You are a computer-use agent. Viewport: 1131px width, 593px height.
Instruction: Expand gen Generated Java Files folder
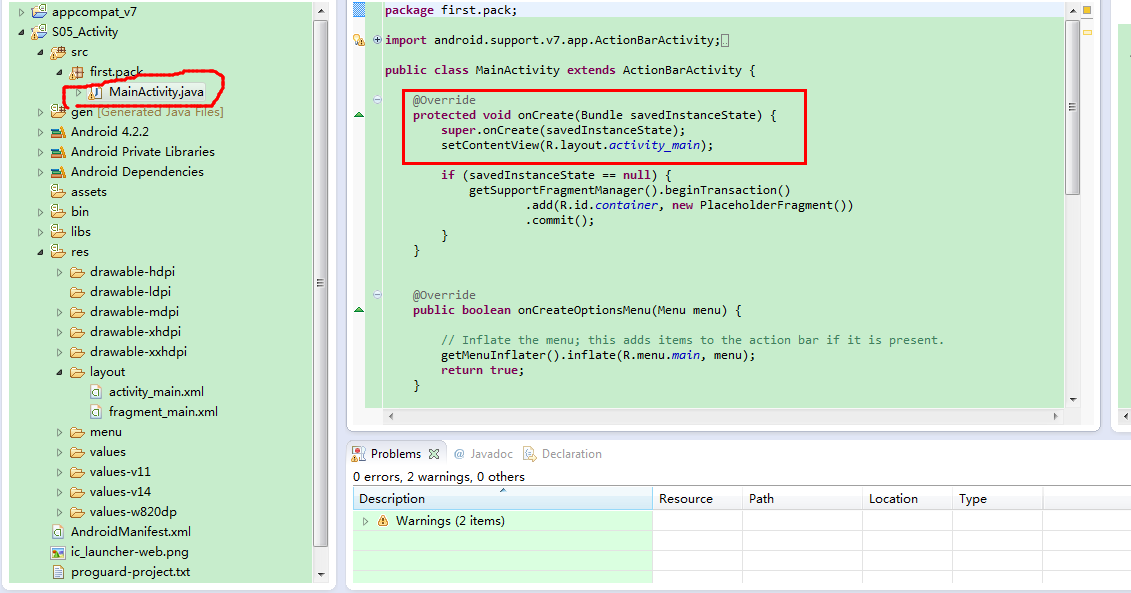(x=40, y=112)
